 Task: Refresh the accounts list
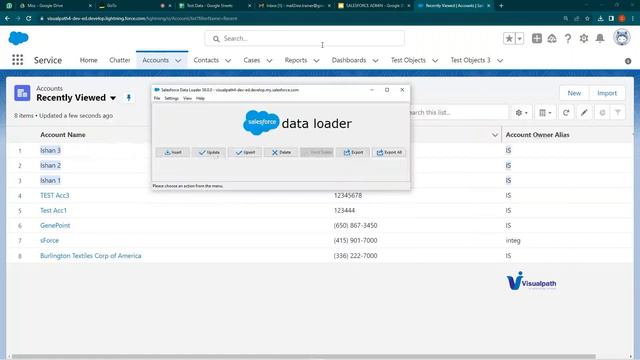566,113
